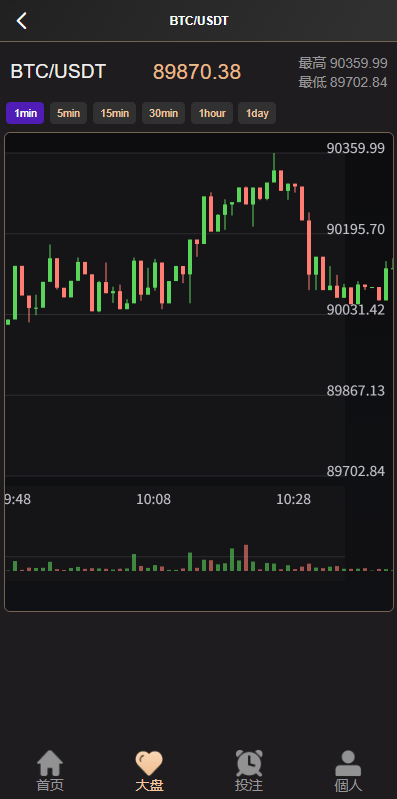Click the current price 89870.38
Image resolution: width=397 pixels, height=799 pixels.
tap(197, 72)
